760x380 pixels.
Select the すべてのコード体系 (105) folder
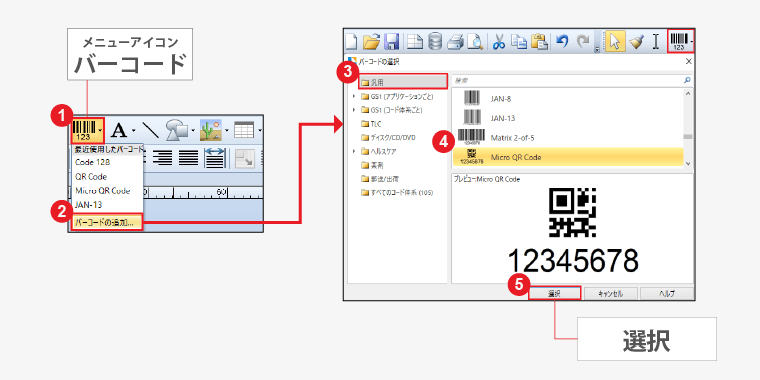click(397, 192)
